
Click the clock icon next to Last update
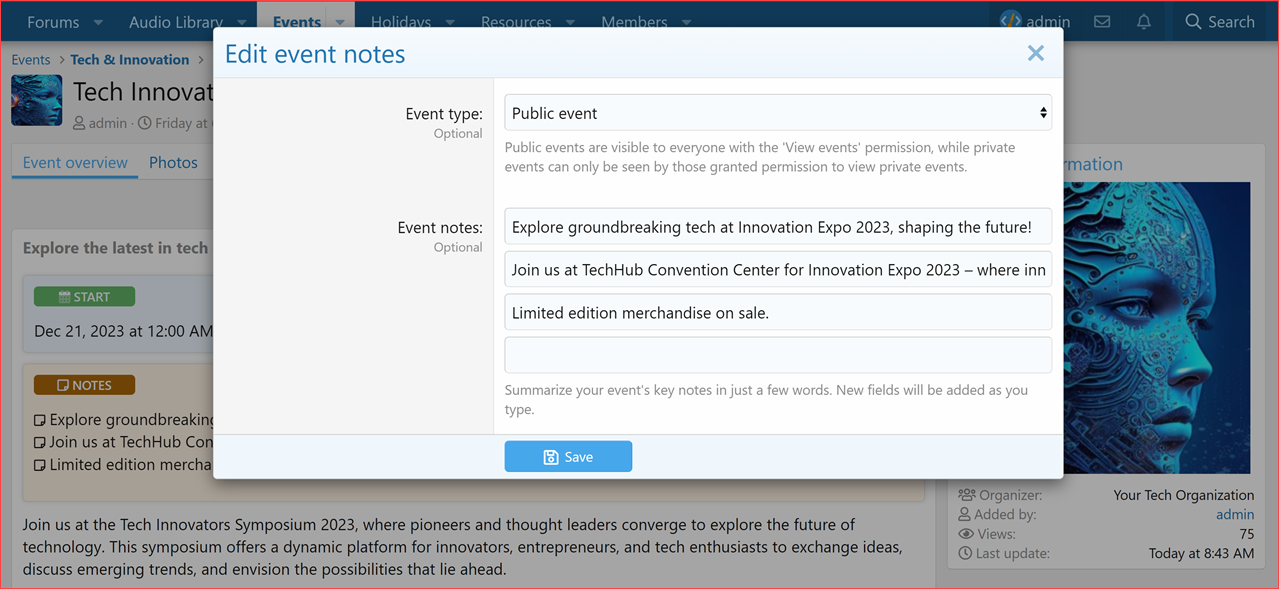click(966, 553)
